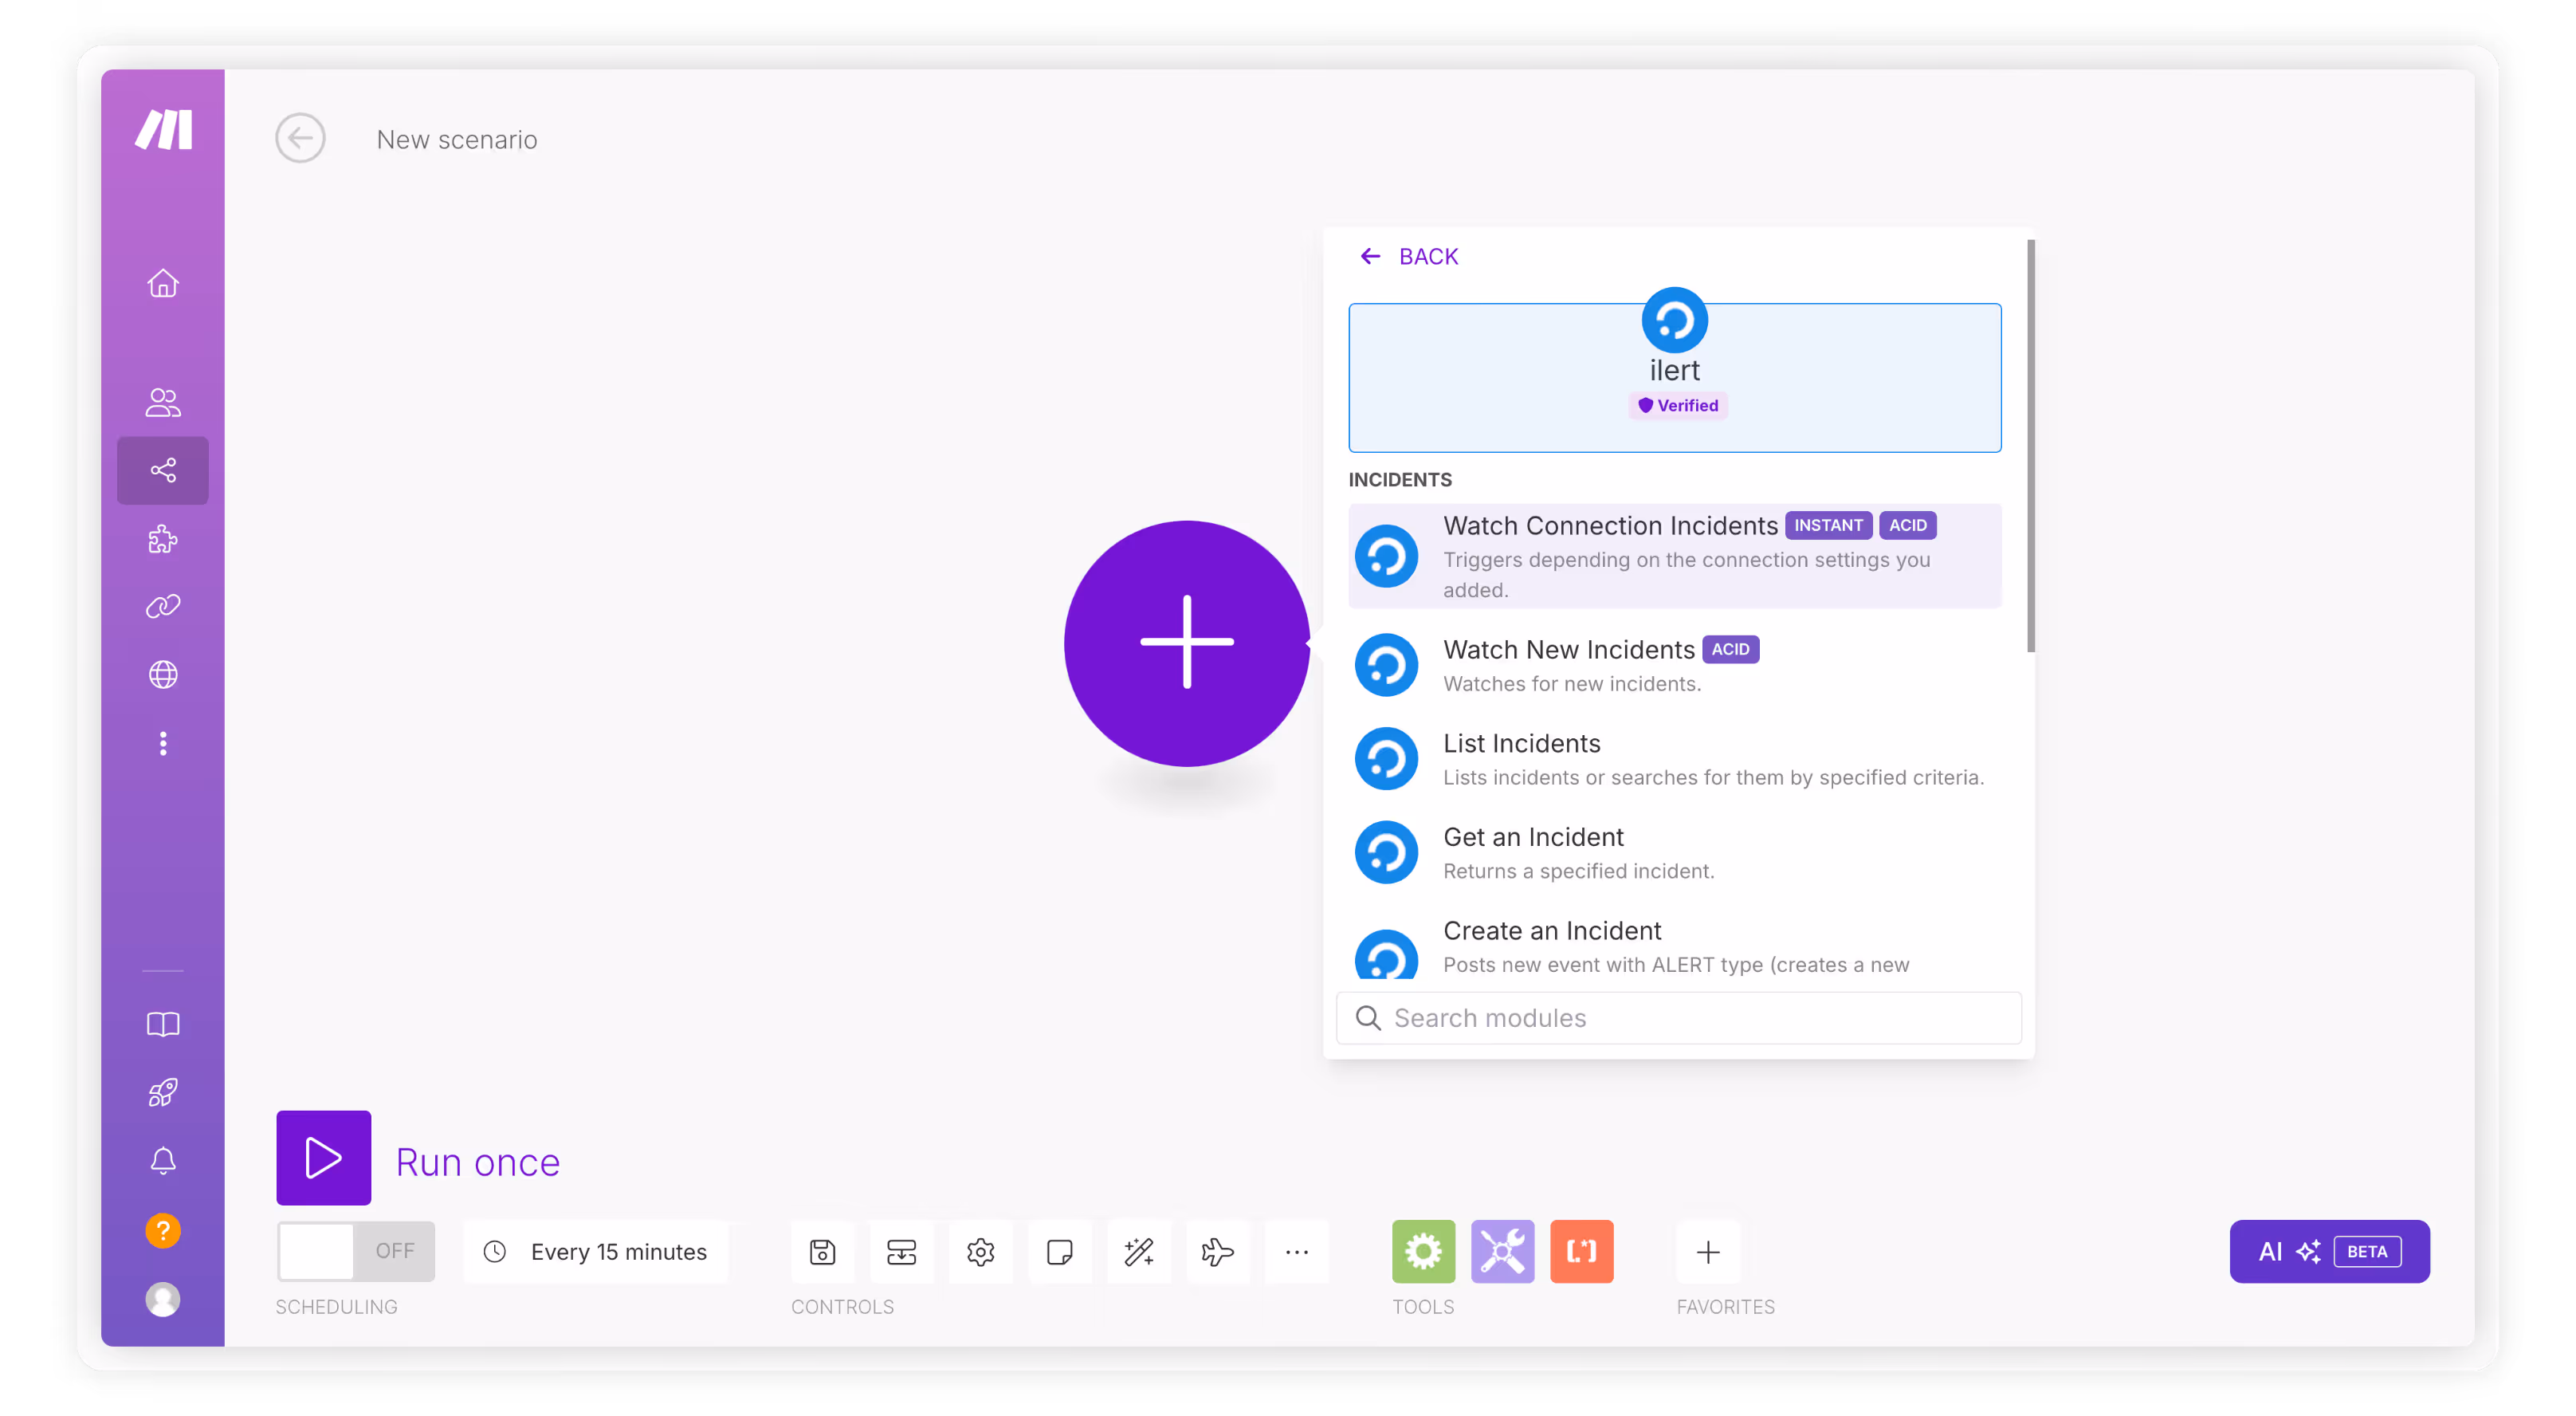Open the Templates puzzle icon
Viewport: 2576px width, 1416px height.
pyautogui.click(x=163, y=540)
